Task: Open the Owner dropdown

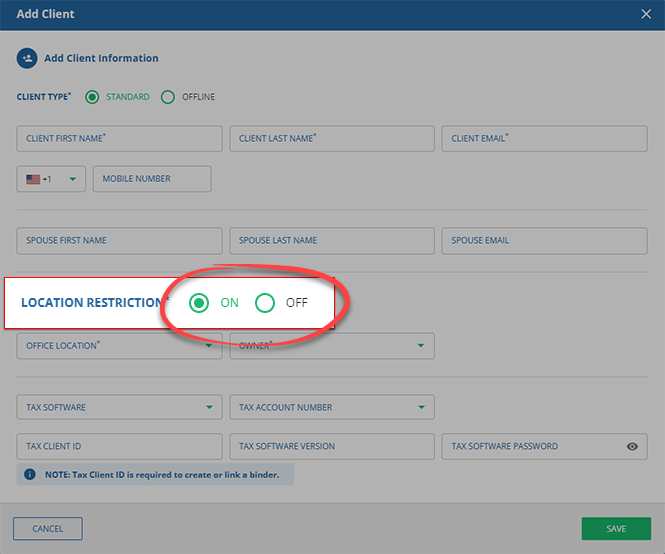Action: tap(421, 347)
